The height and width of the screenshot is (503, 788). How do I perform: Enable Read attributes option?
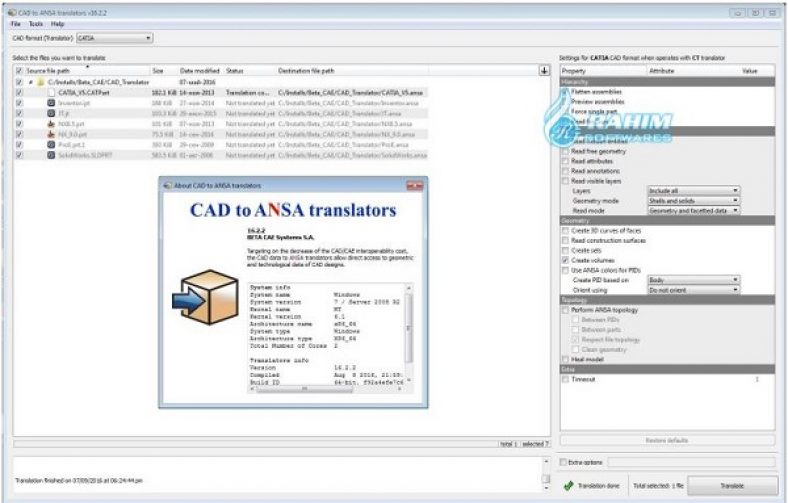click(x=565, y=161)
